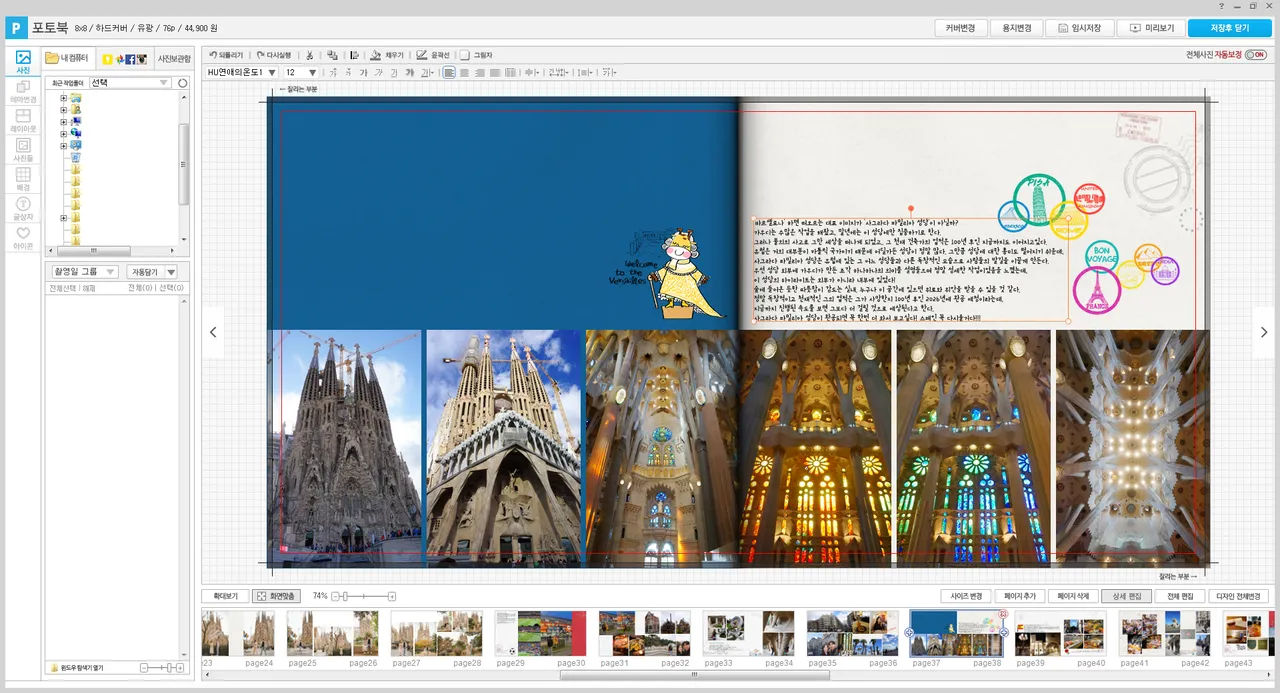Click the 다시실행 redo button

(274, 55)
